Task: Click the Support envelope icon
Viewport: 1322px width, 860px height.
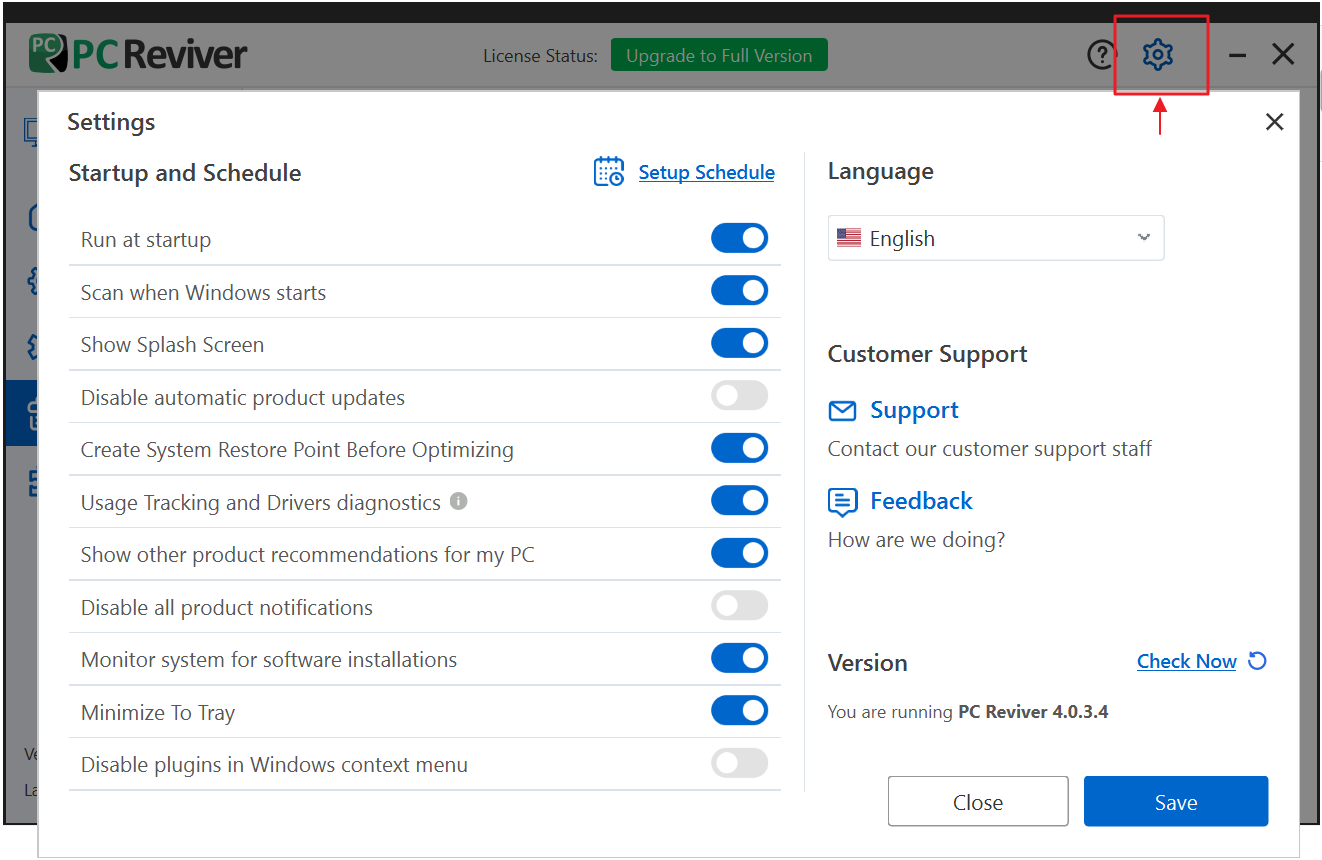Action: [x=843, y=411]
